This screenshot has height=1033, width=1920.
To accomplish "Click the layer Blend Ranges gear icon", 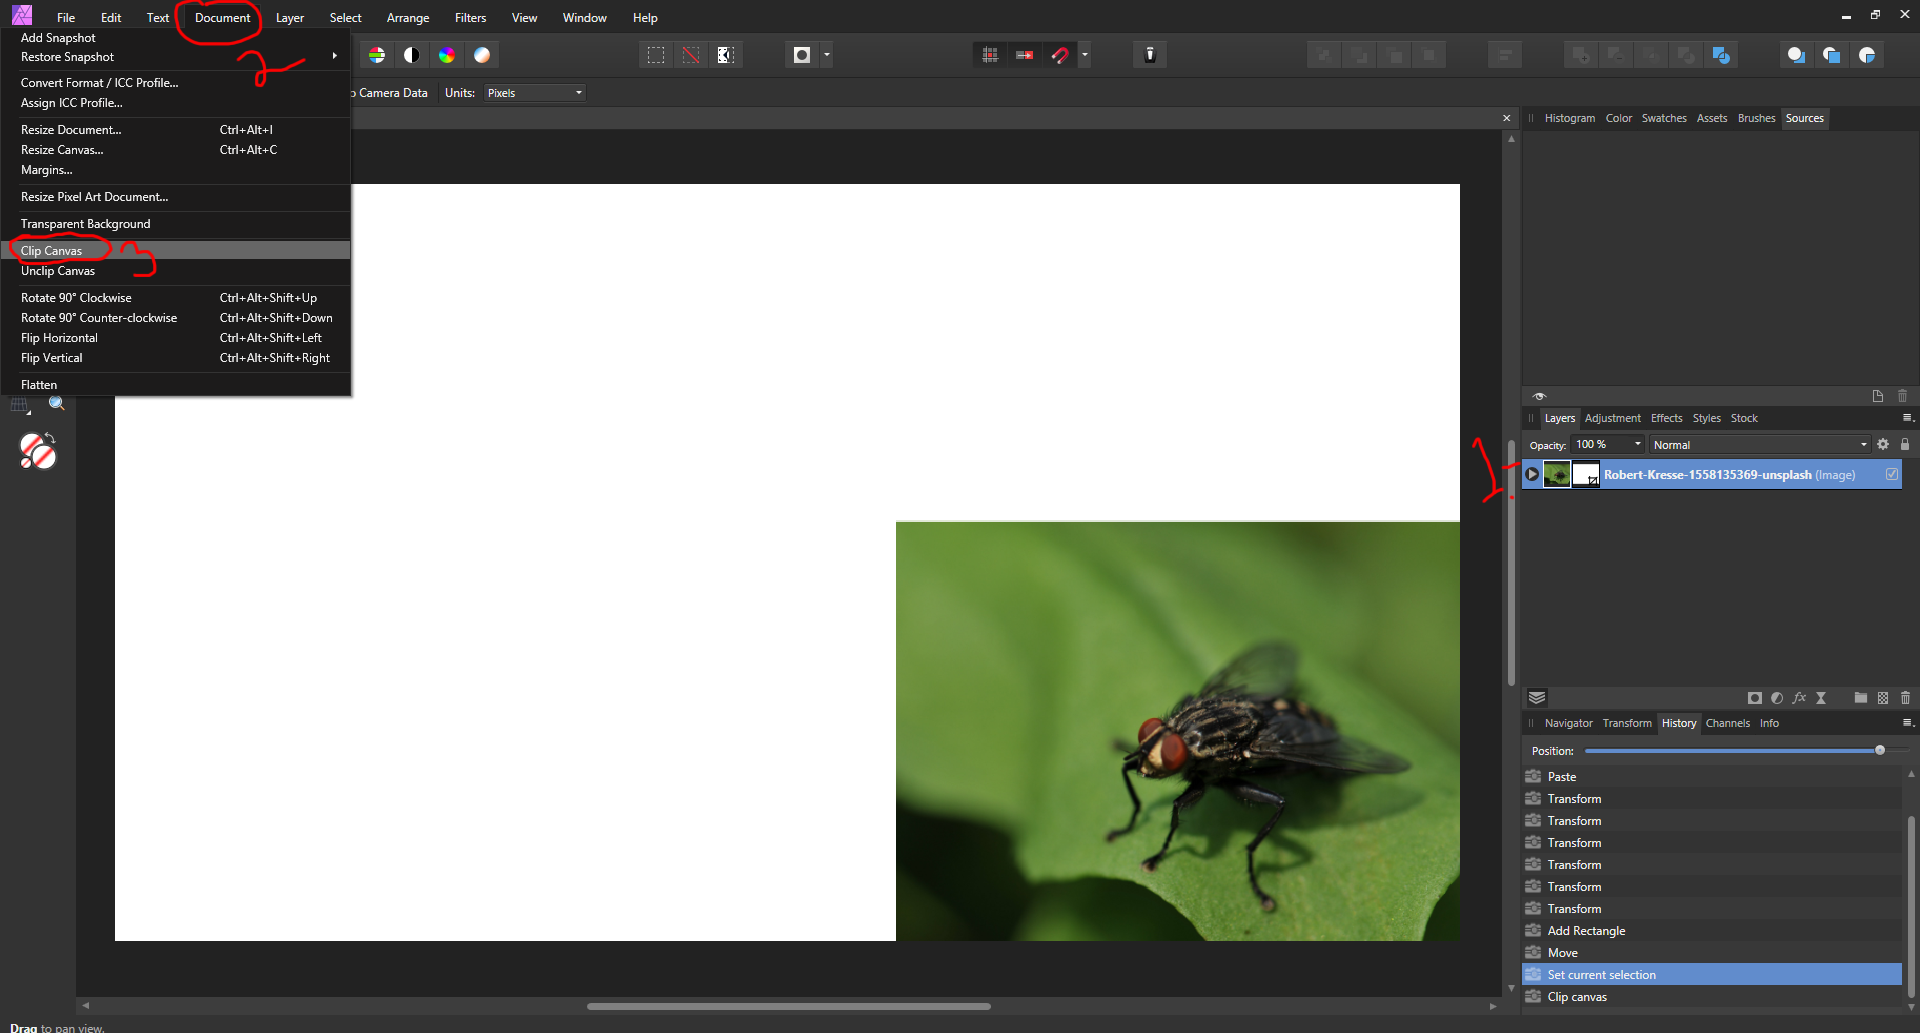I will tap(1883, 445).
